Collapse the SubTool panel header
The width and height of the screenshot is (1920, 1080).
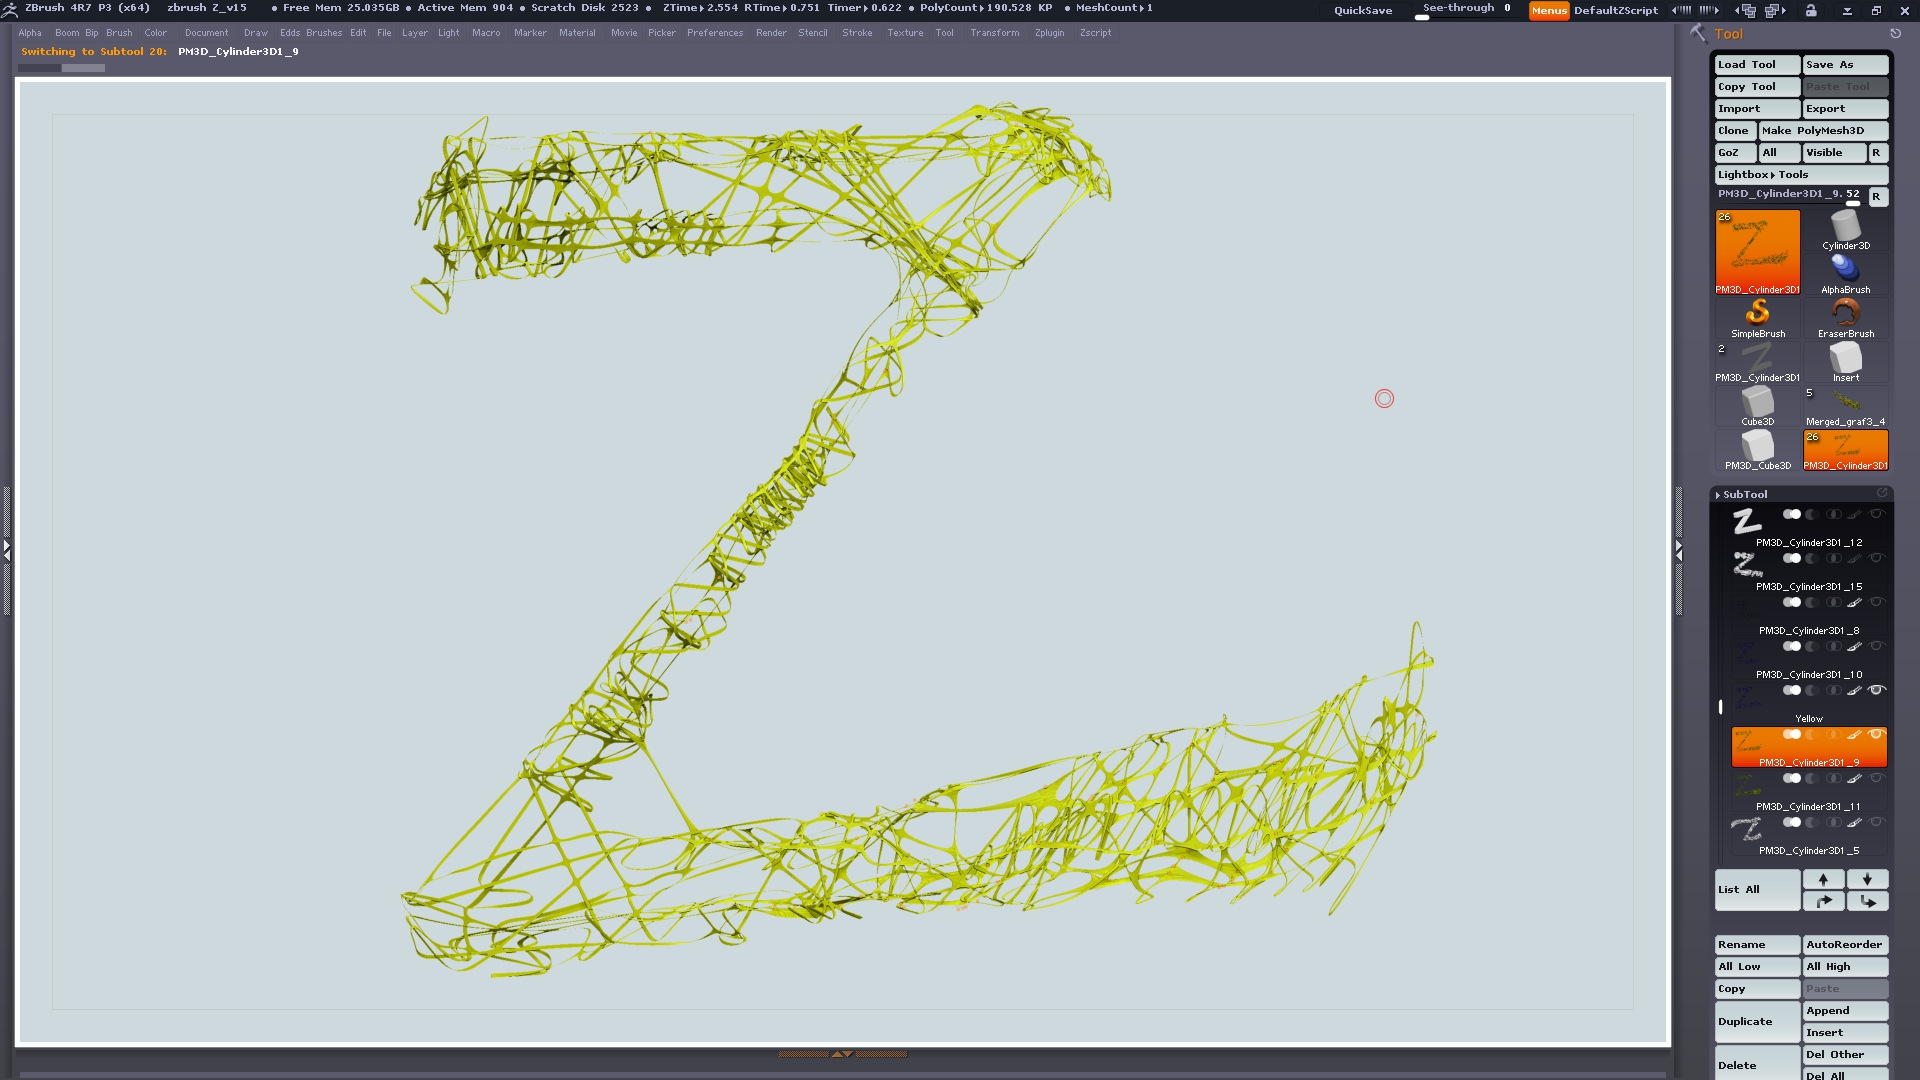pyautogui.click(x=1745, y=494)
